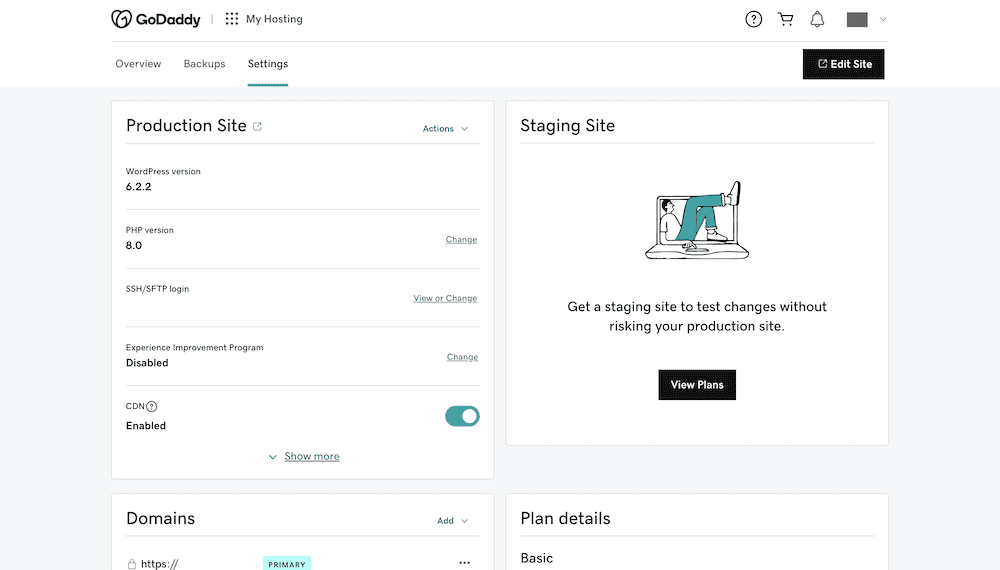
Task: Turn off the CDN toggle
Action: [462, 416]
